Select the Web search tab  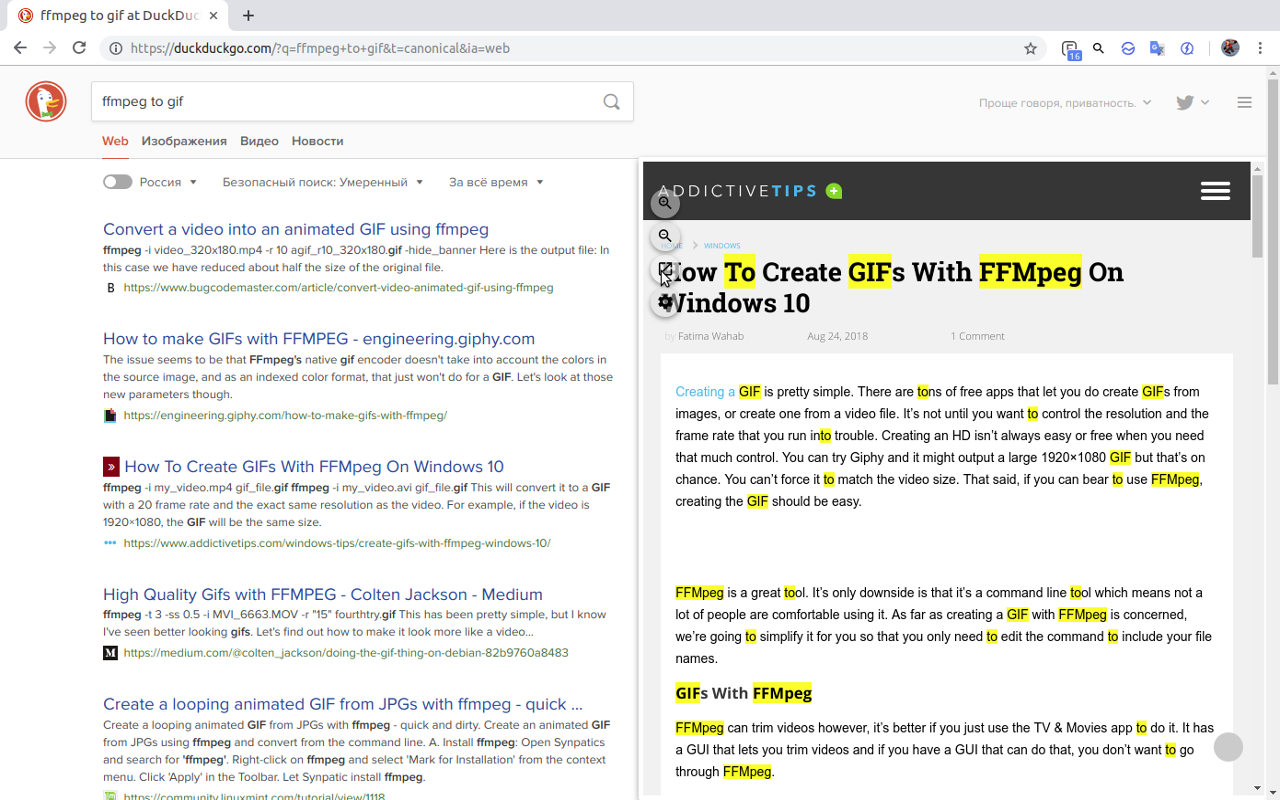(115, 141)
